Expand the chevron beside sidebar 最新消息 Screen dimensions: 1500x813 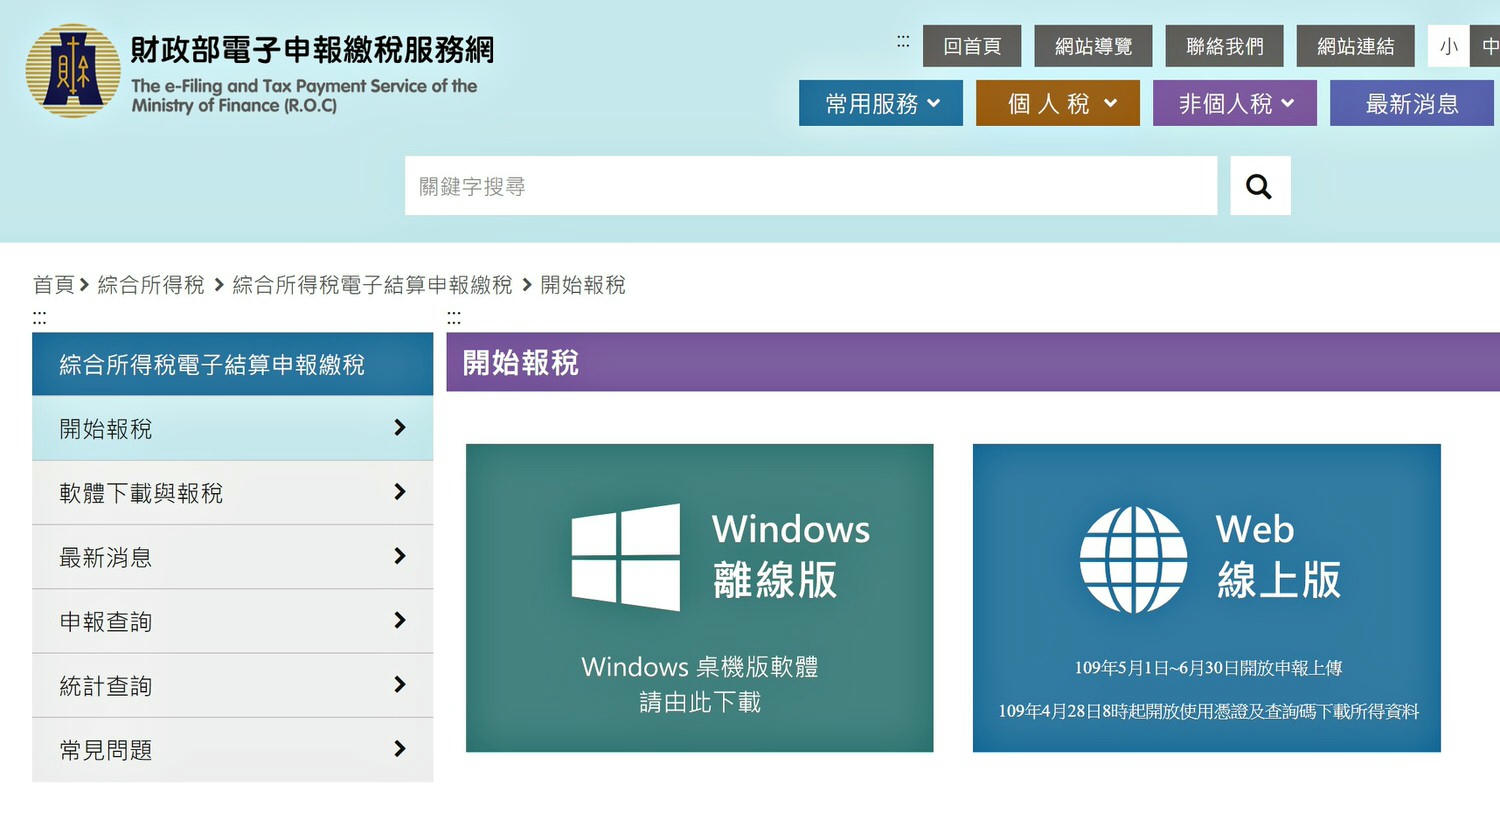400,555
